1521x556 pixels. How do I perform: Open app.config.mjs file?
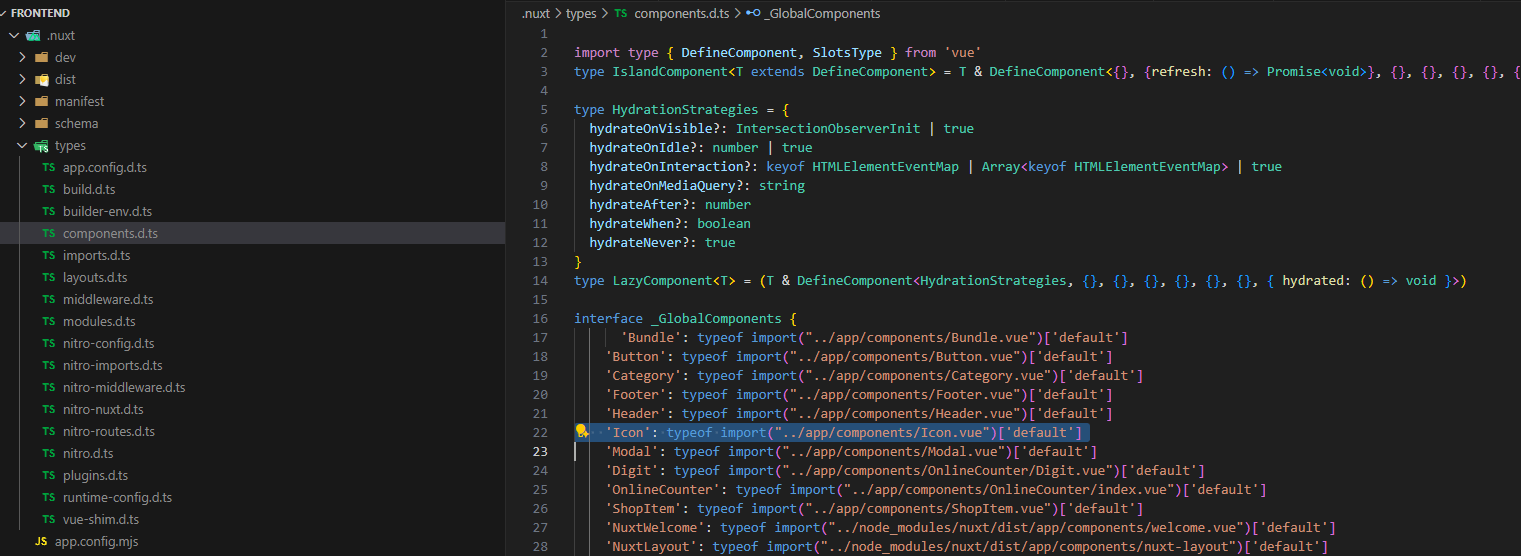(x=96, y=541)
